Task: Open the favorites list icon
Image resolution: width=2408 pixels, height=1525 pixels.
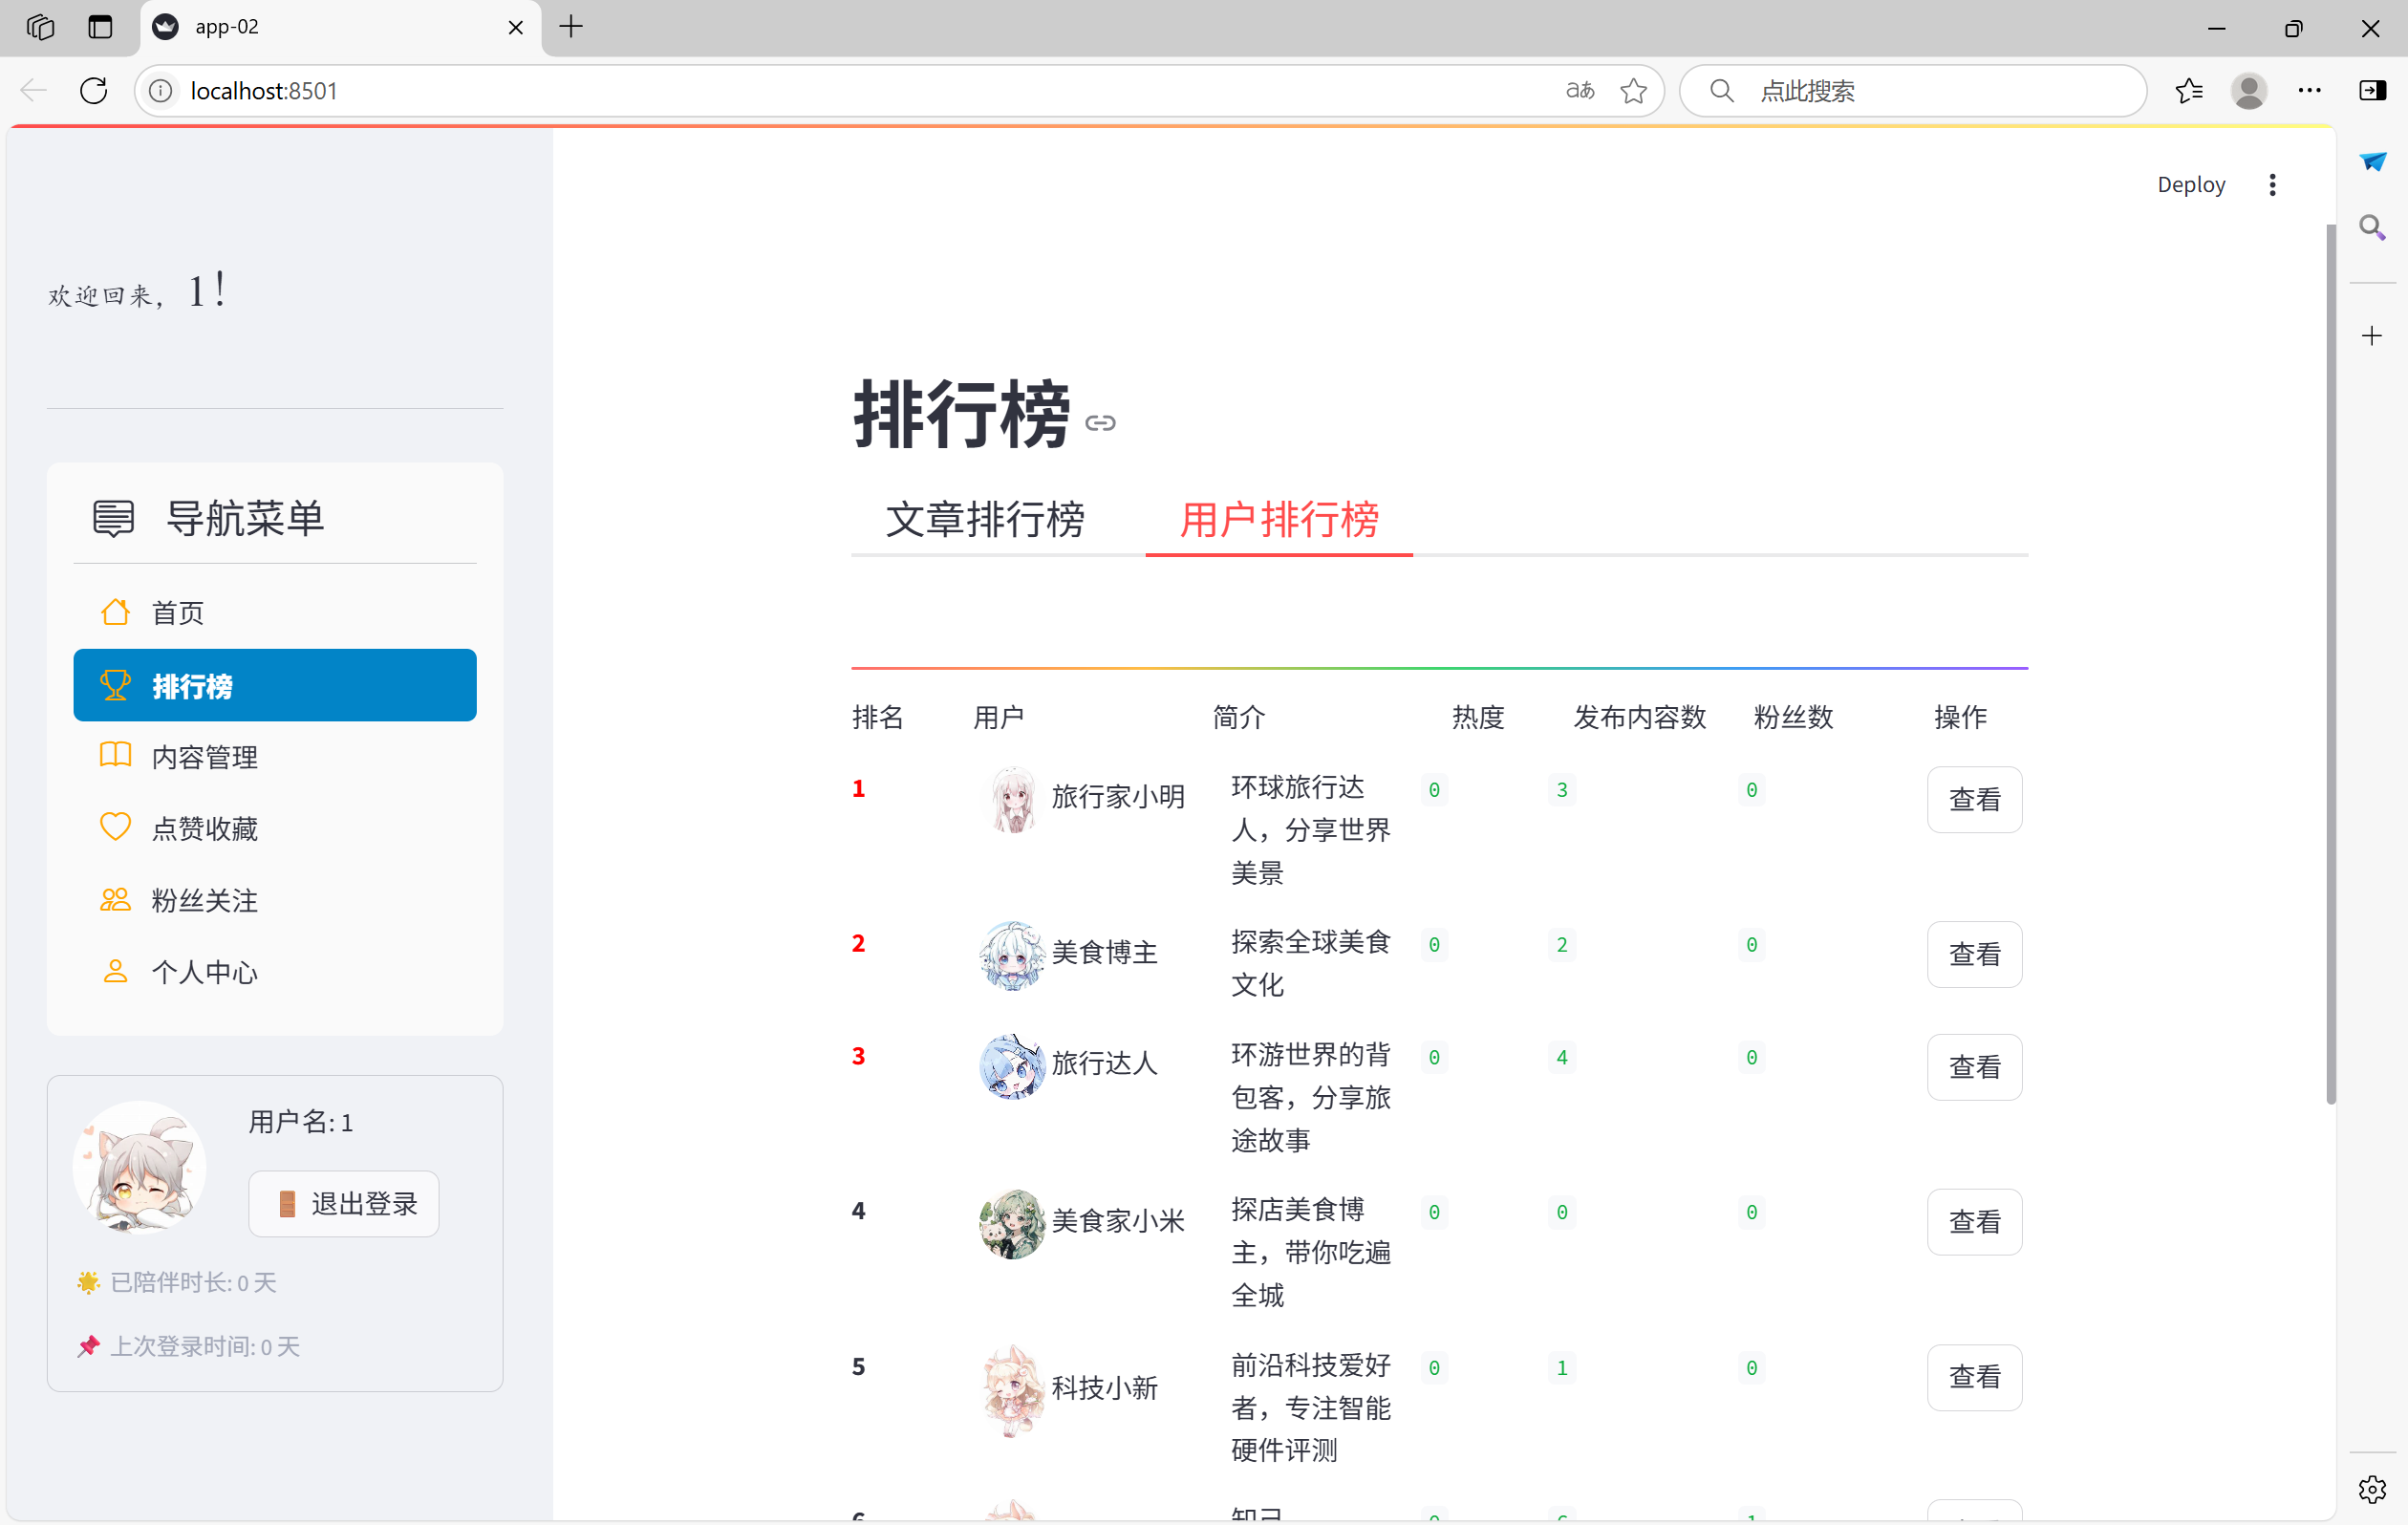Action: (2189, 91)
